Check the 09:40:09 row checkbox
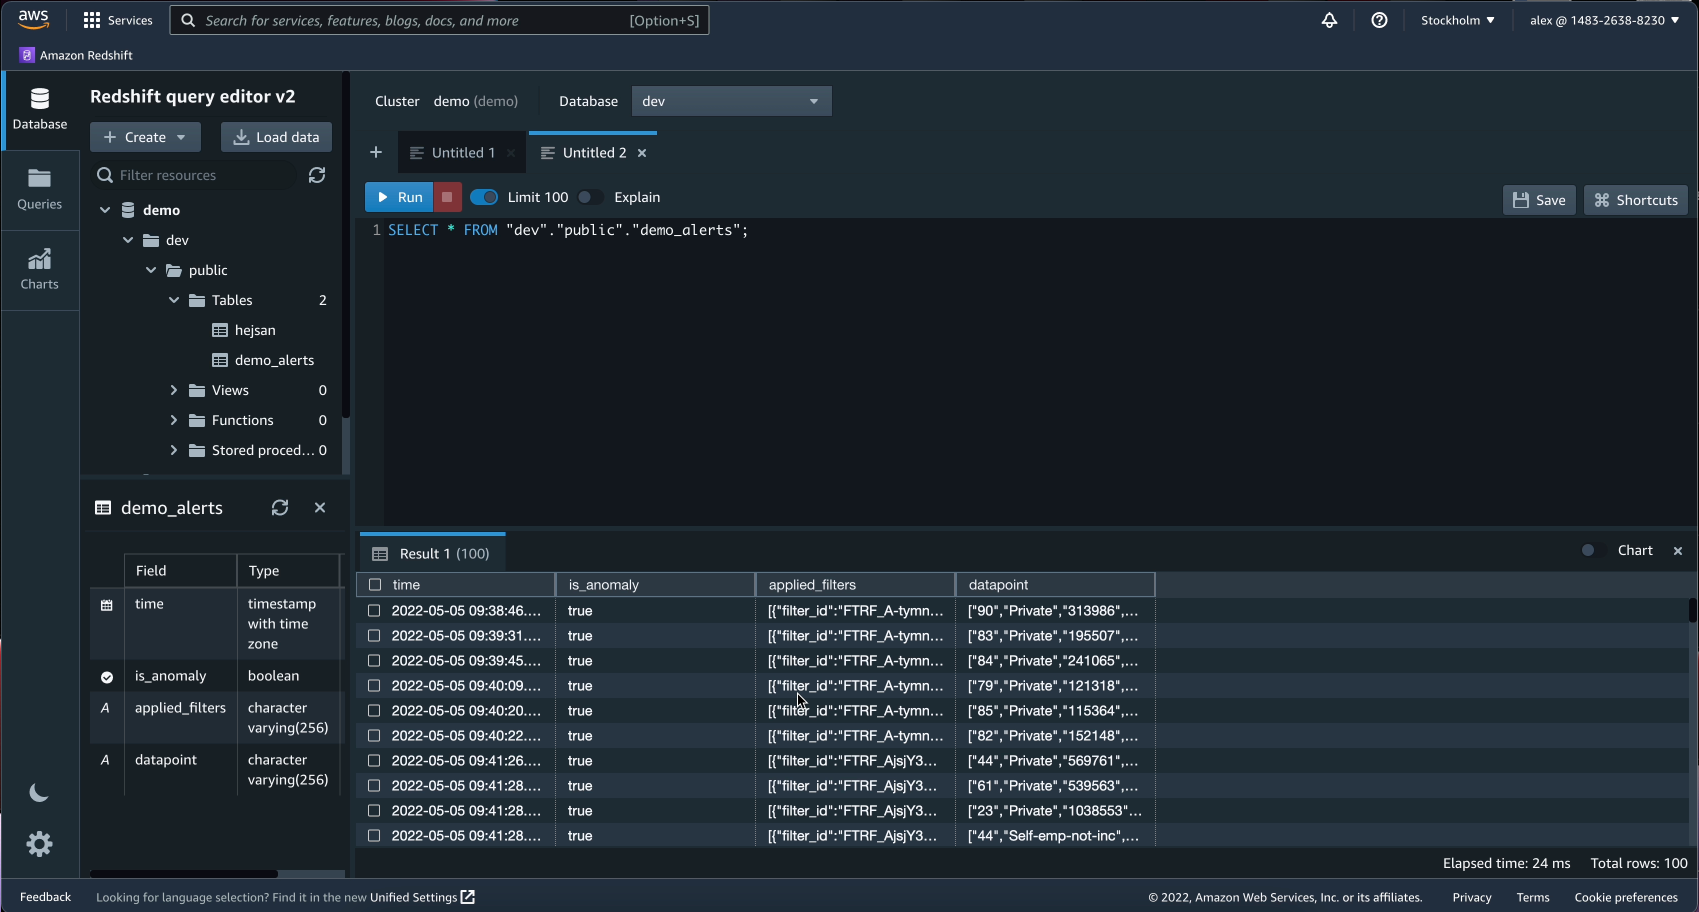This screenshot has width=1699, height=912. point(374,686)
